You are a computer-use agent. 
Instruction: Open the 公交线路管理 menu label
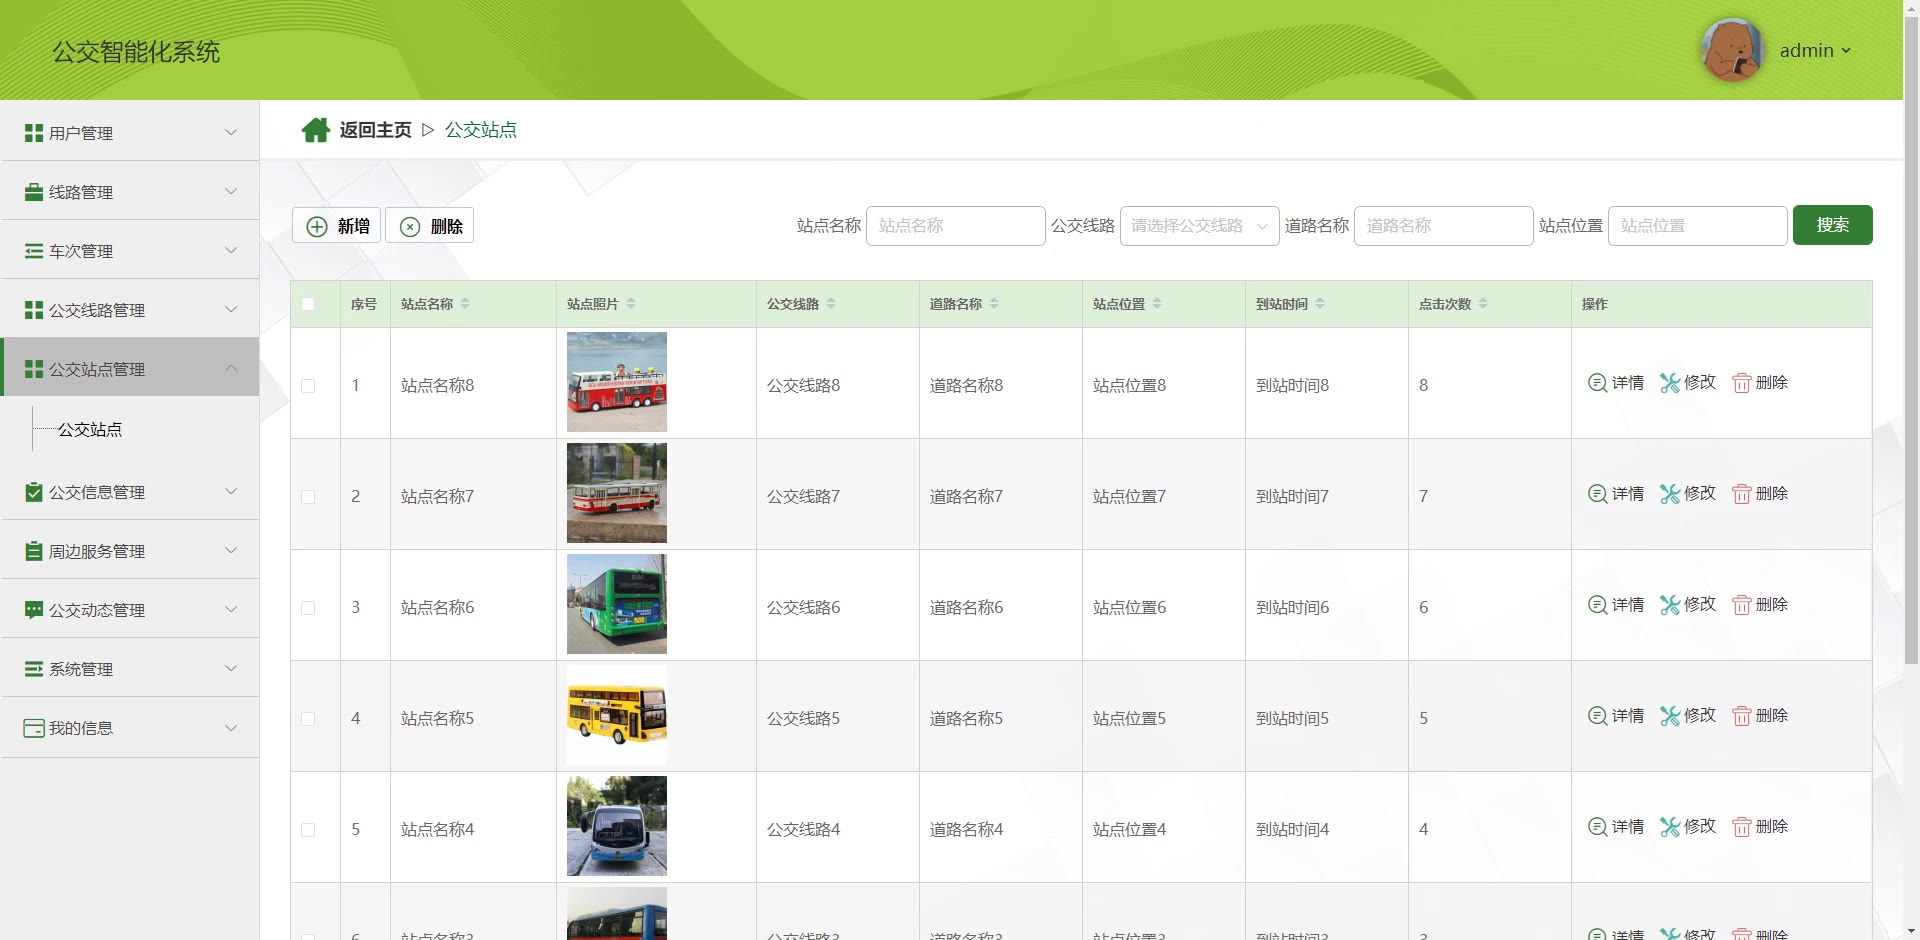(97, 310)
